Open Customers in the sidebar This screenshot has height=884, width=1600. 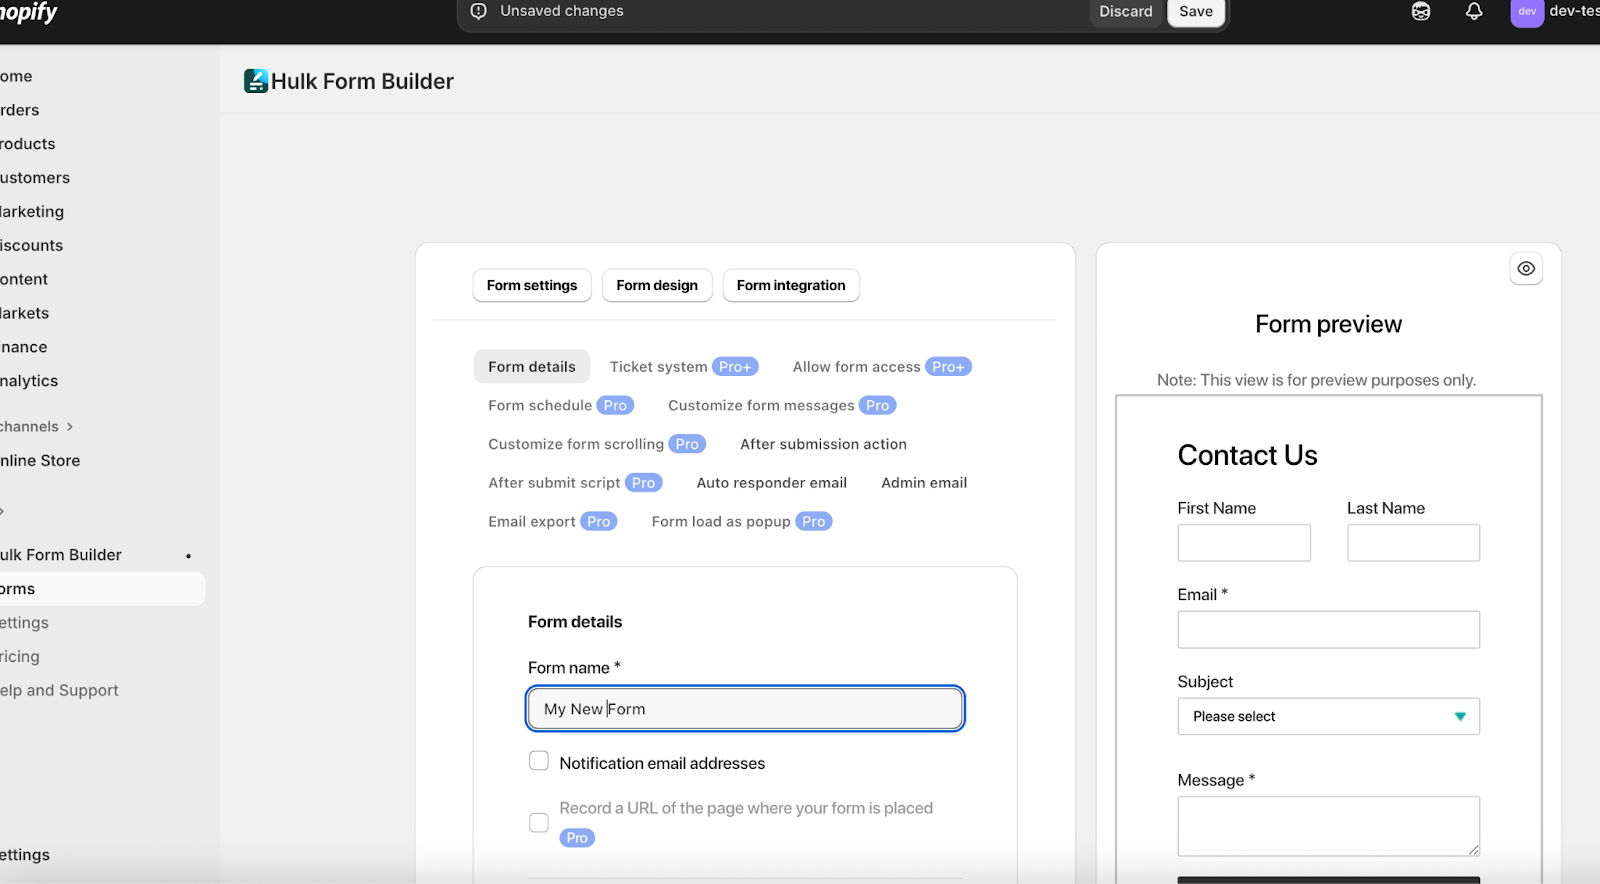35,178
